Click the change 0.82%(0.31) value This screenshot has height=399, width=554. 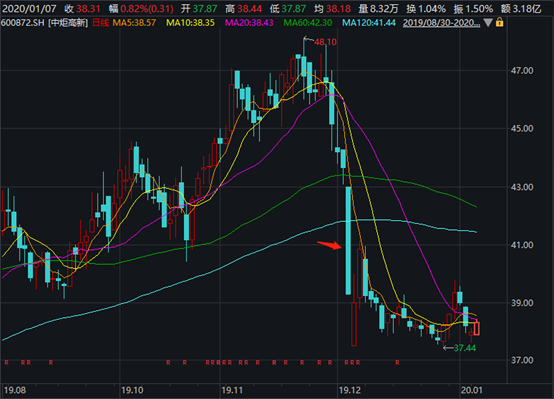coord(147,8)
